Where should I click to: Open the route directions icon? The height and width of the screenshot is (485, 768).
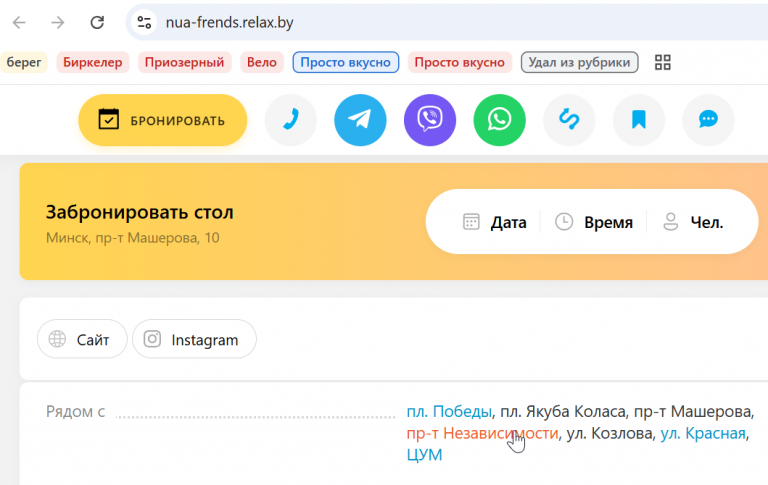tap(569, 120)
